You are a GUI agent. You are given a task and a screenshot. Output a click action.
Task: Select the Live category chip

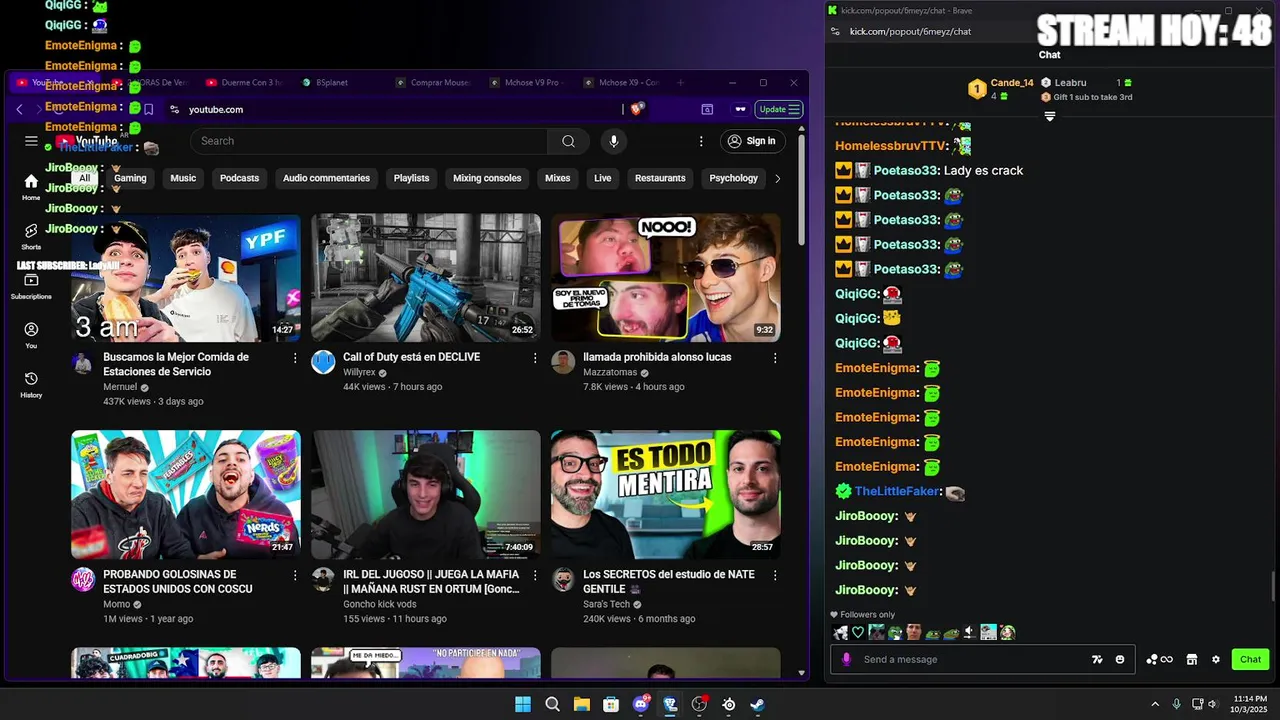tap(602, 178)
